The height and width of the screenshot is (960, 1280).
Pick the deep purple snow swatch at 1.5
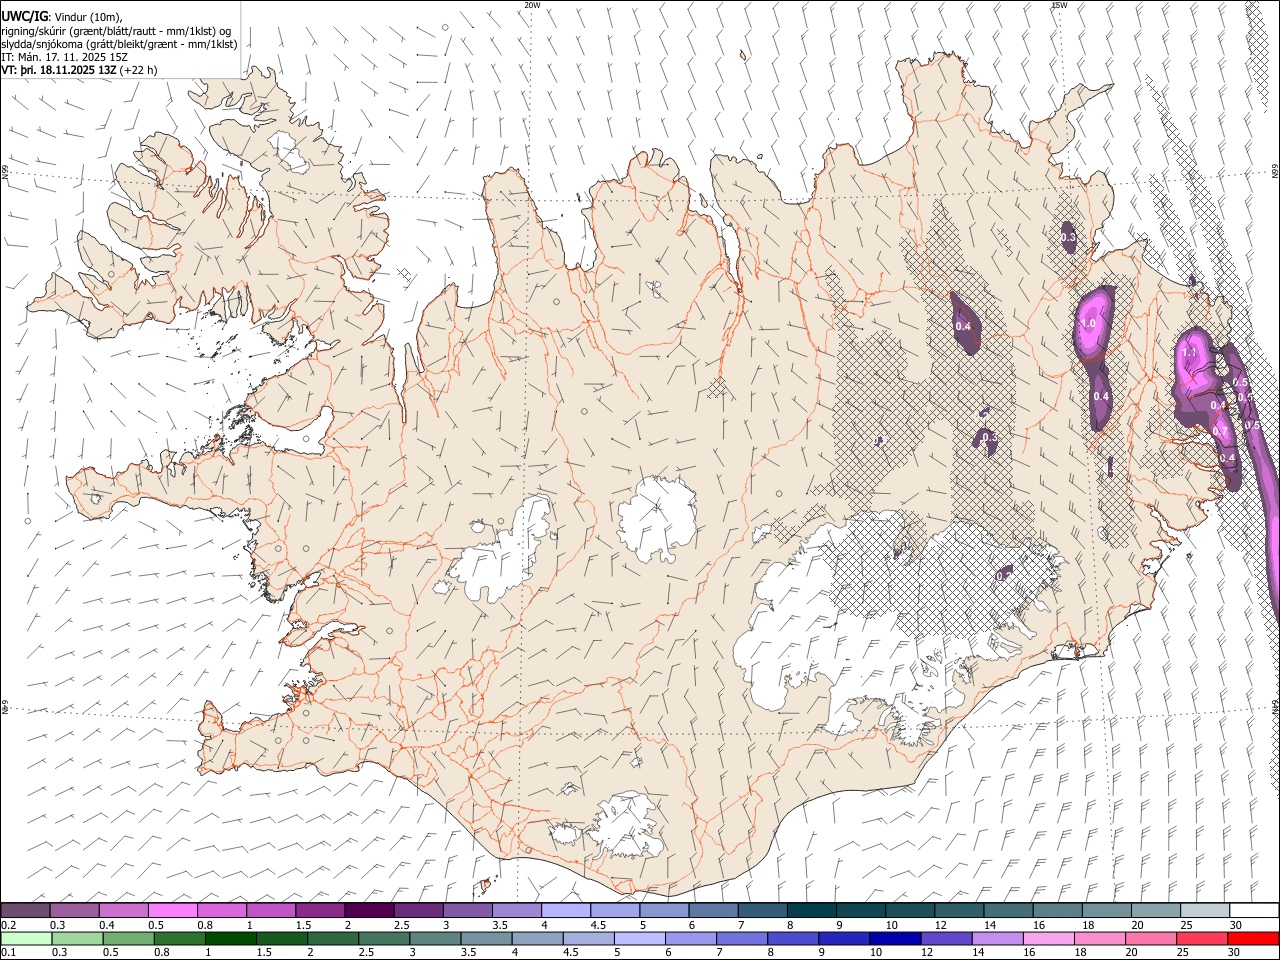pyautogui.click(x=320, y=910)
